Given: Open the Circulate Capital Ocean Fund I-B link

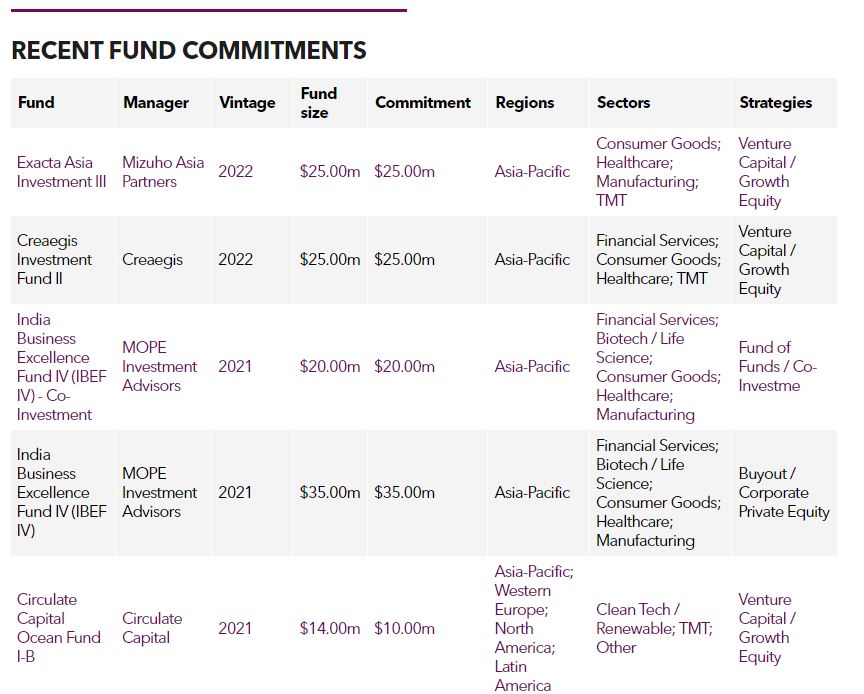Looking at the screenshot, I should tap(58, 628).
